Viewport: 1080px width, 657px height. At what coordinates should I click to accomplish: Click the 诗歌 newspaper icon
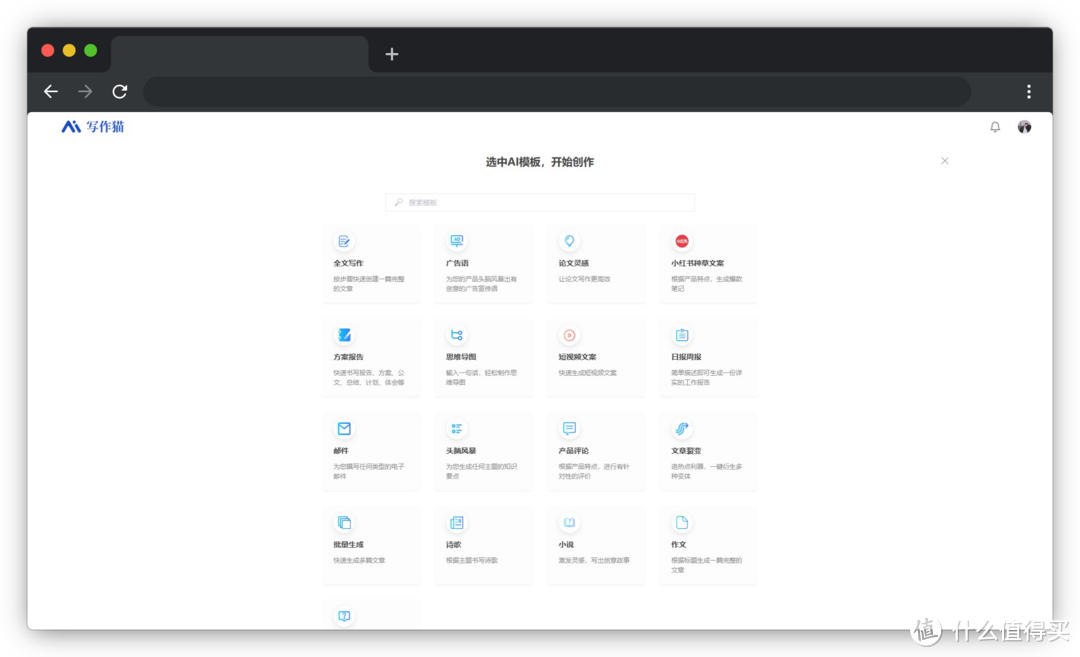click(x=457, y=522)
